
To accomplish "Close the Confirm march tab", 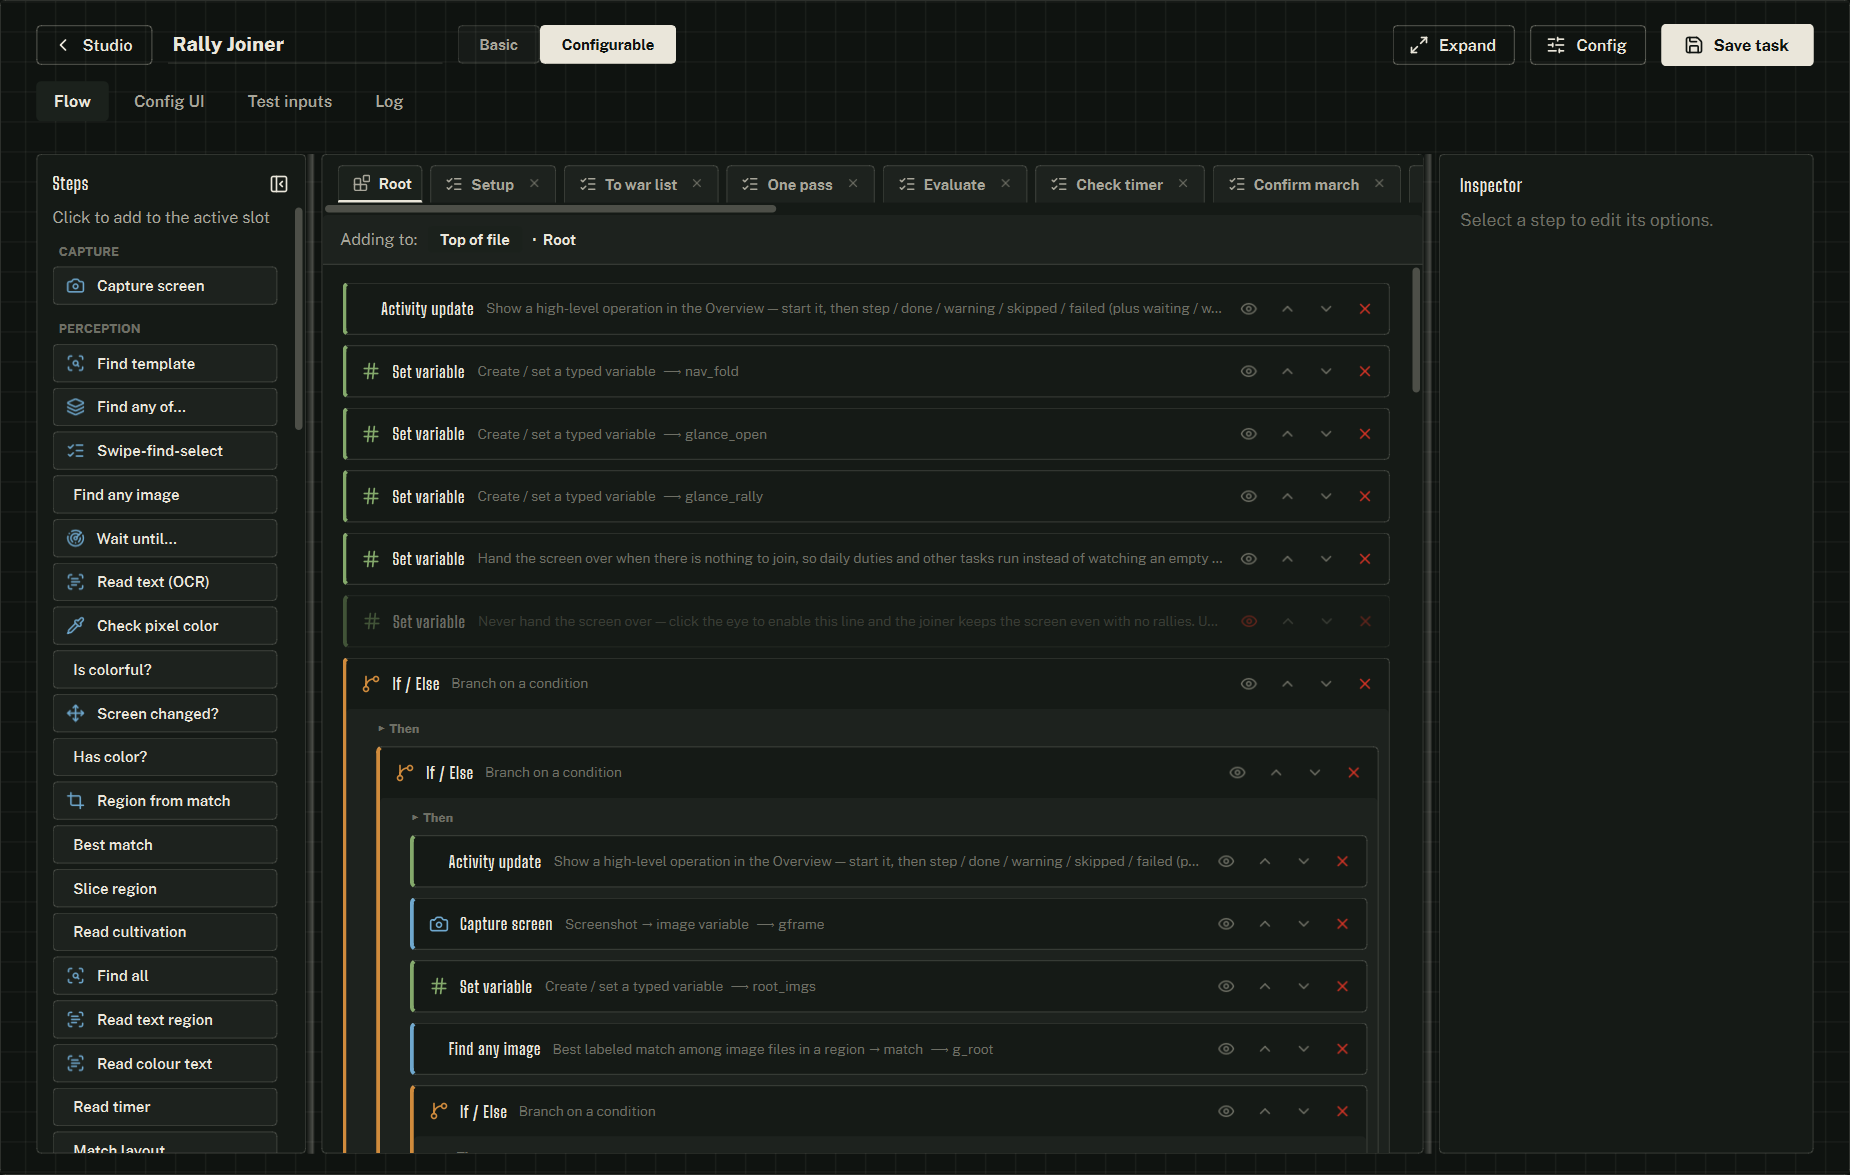I will (1379, 184).
